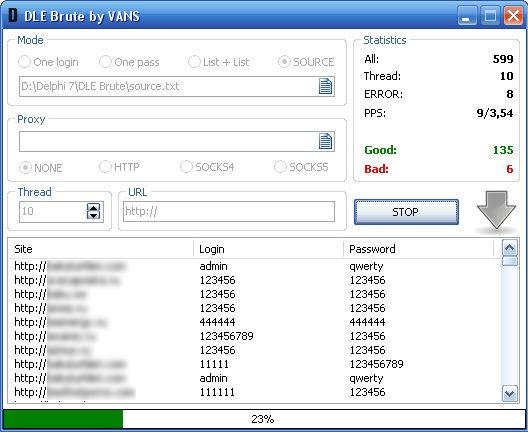Click the large gray down arrow icon
Screen dimensions: 528x432
pos(496,210)
